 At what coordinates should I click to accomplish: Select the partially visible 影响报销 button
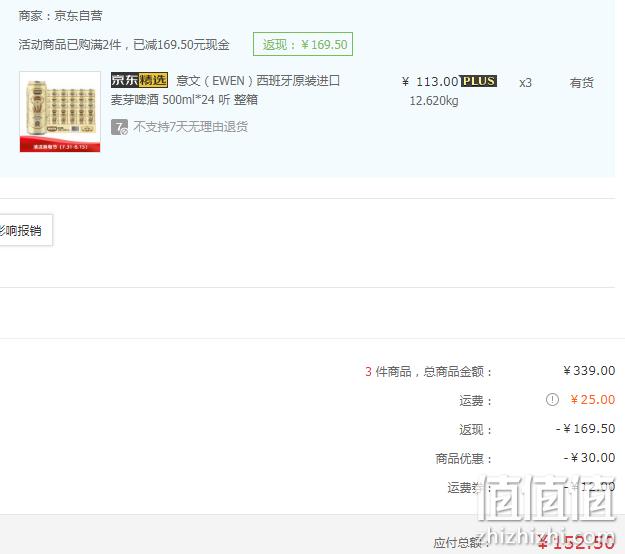pos(26,230)
